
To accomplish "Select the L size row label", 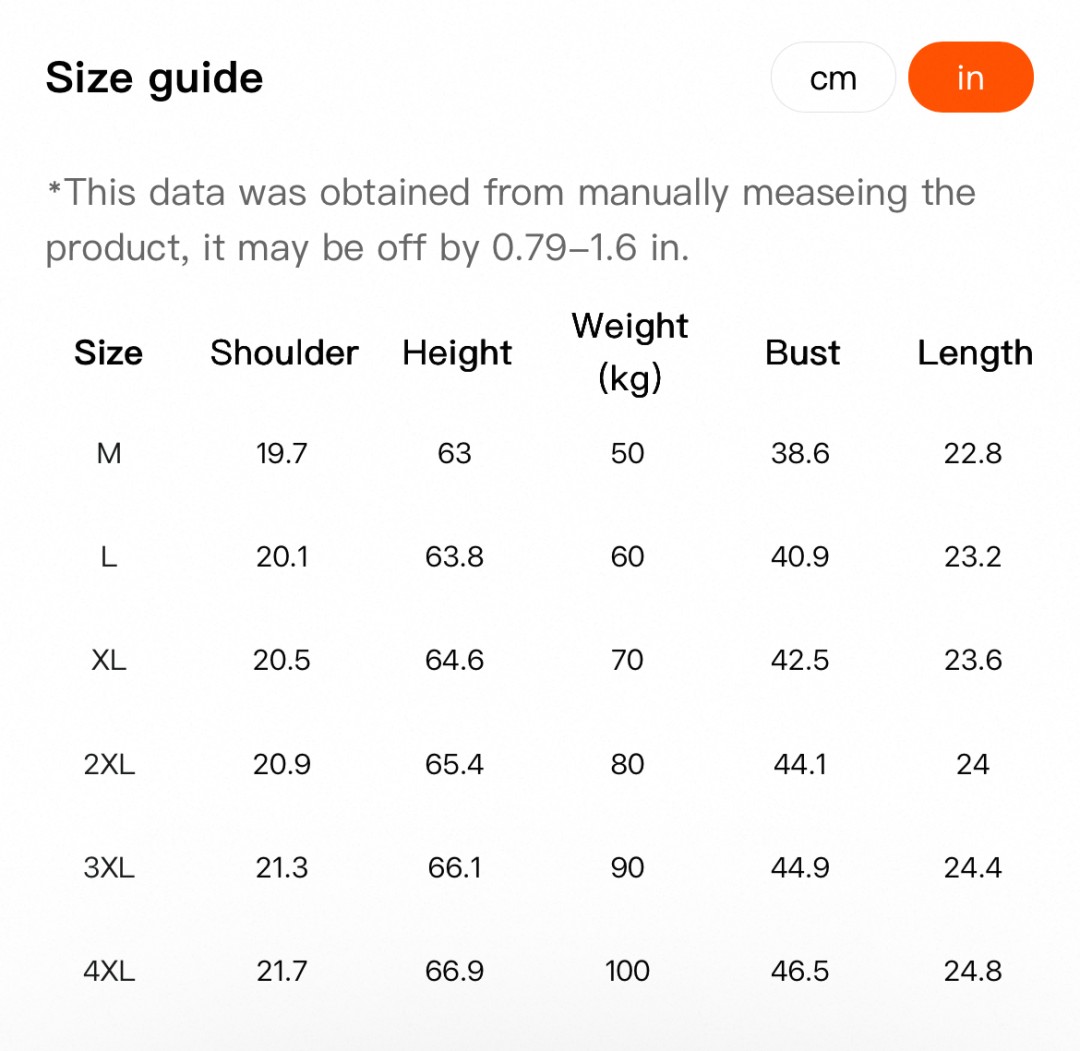I will tap(109, 557).
